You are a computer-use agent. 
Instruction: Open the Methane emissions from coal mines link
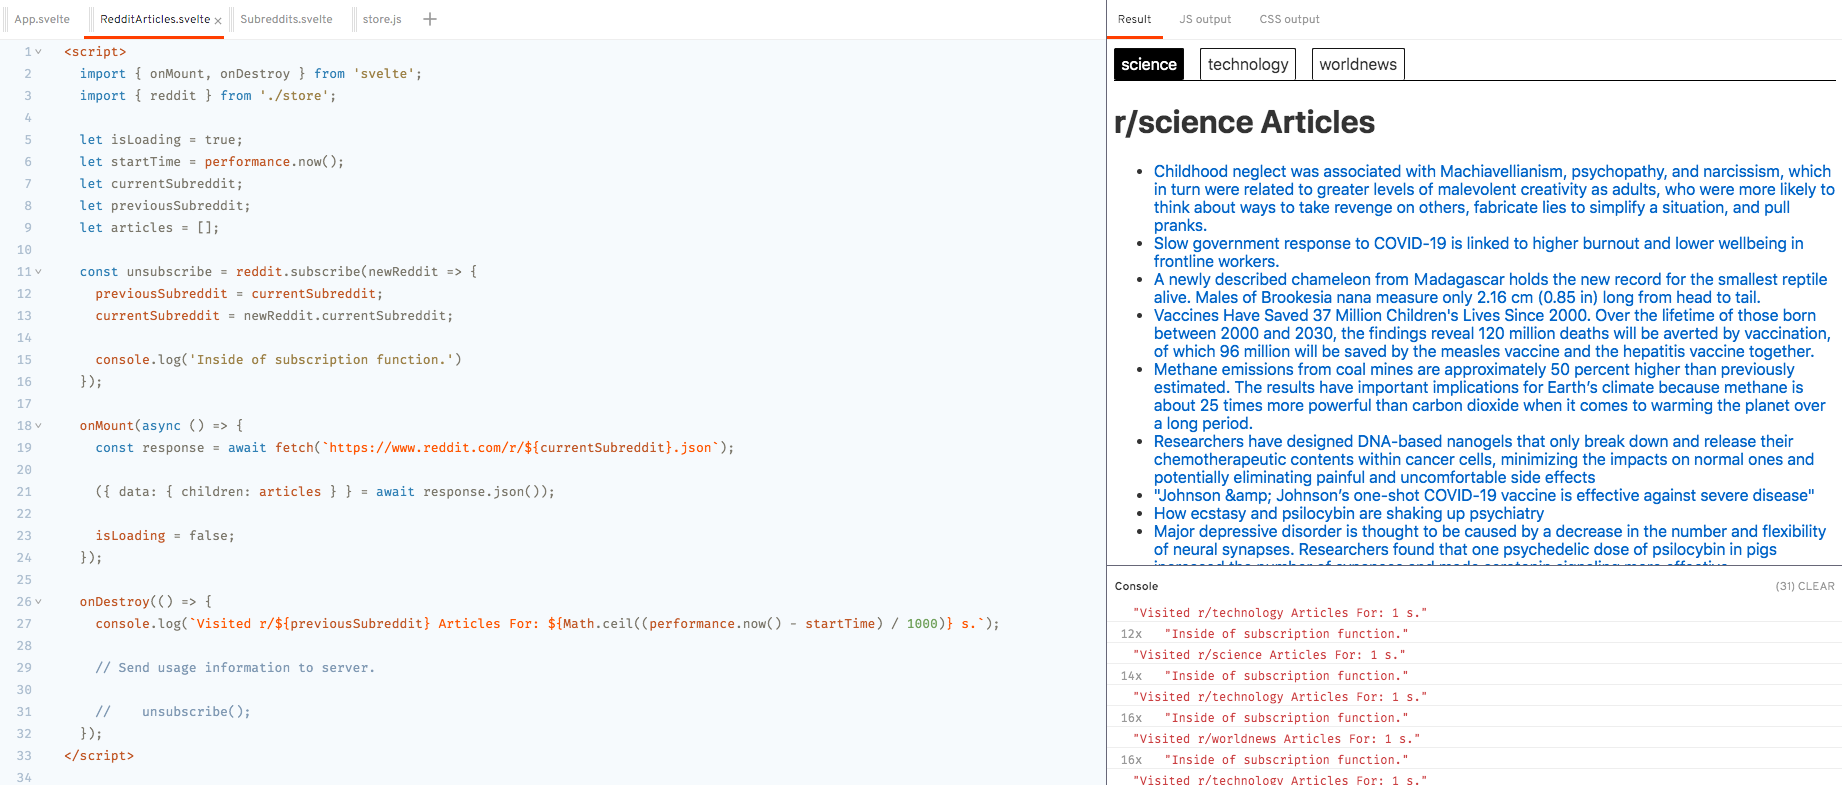1490,396
